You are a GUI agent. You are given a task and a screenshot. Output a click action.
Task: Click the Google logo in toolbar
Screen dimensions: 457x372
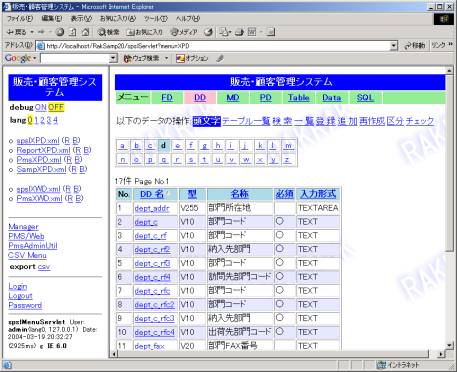point(18,58)
